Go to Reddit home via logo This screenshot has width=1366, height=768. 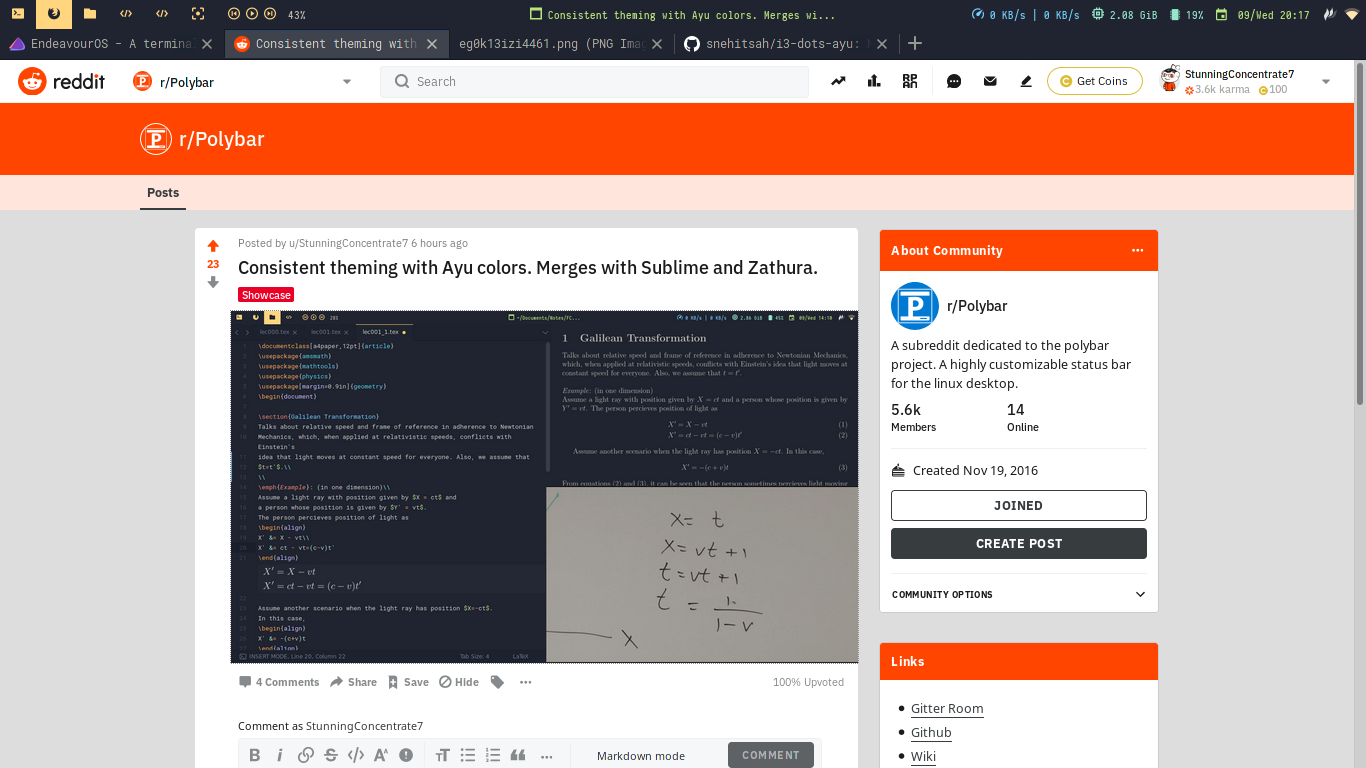click(x=61, y=82)
